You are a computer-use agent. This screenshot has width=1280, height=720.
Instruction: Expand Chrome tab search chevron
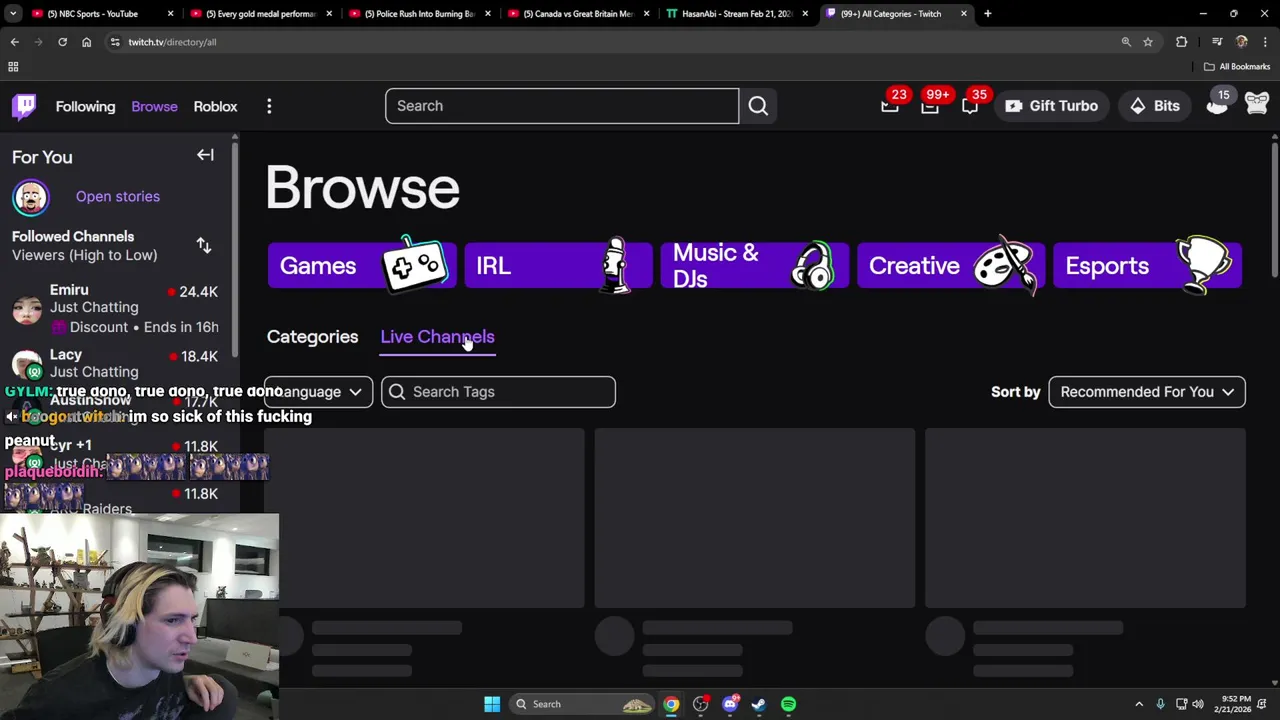(13, 14)
